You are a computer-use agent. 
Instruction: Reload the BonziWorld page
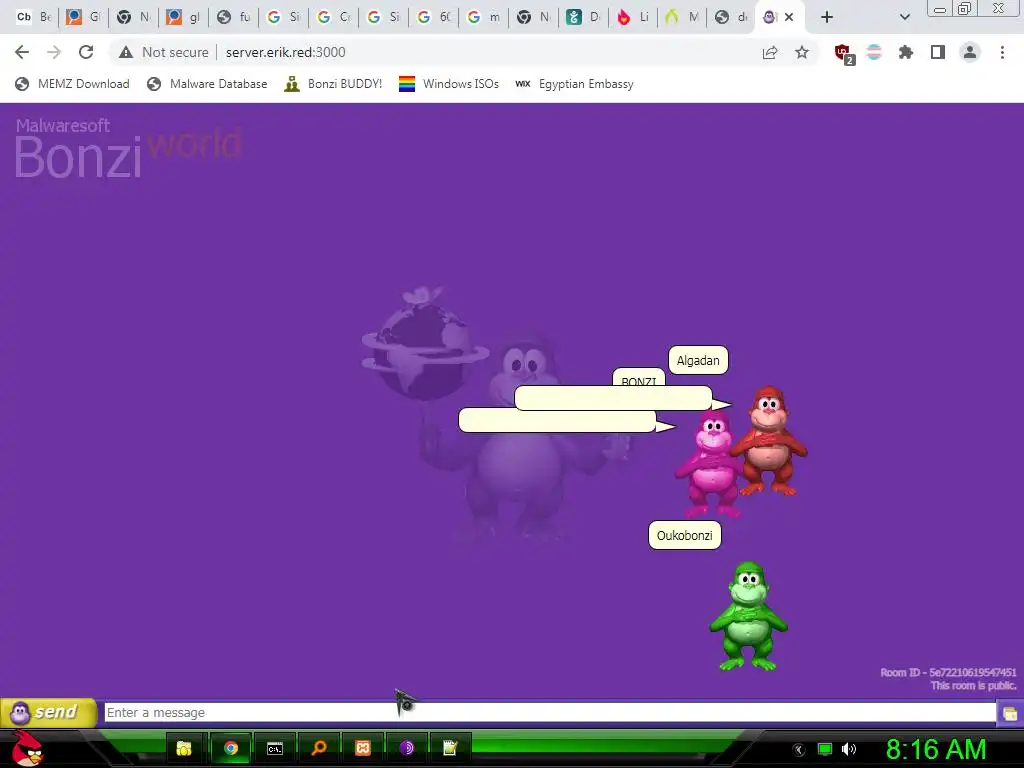(x=86, y=52)
